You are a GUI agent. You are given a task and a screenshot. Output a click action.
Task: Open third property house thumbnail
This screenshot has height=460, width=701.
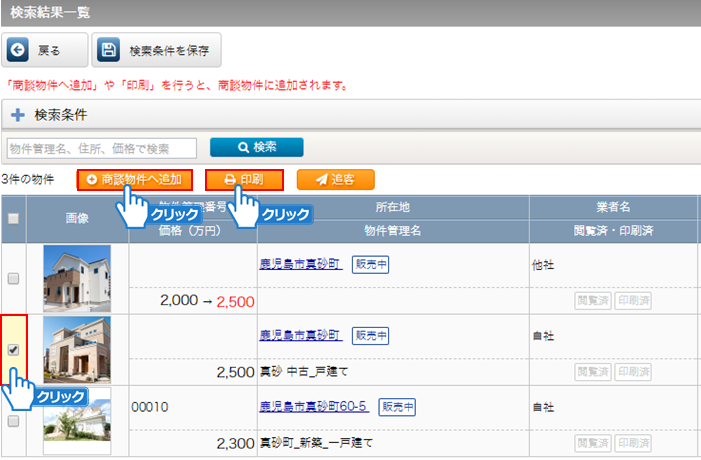(x=77, y=421)
